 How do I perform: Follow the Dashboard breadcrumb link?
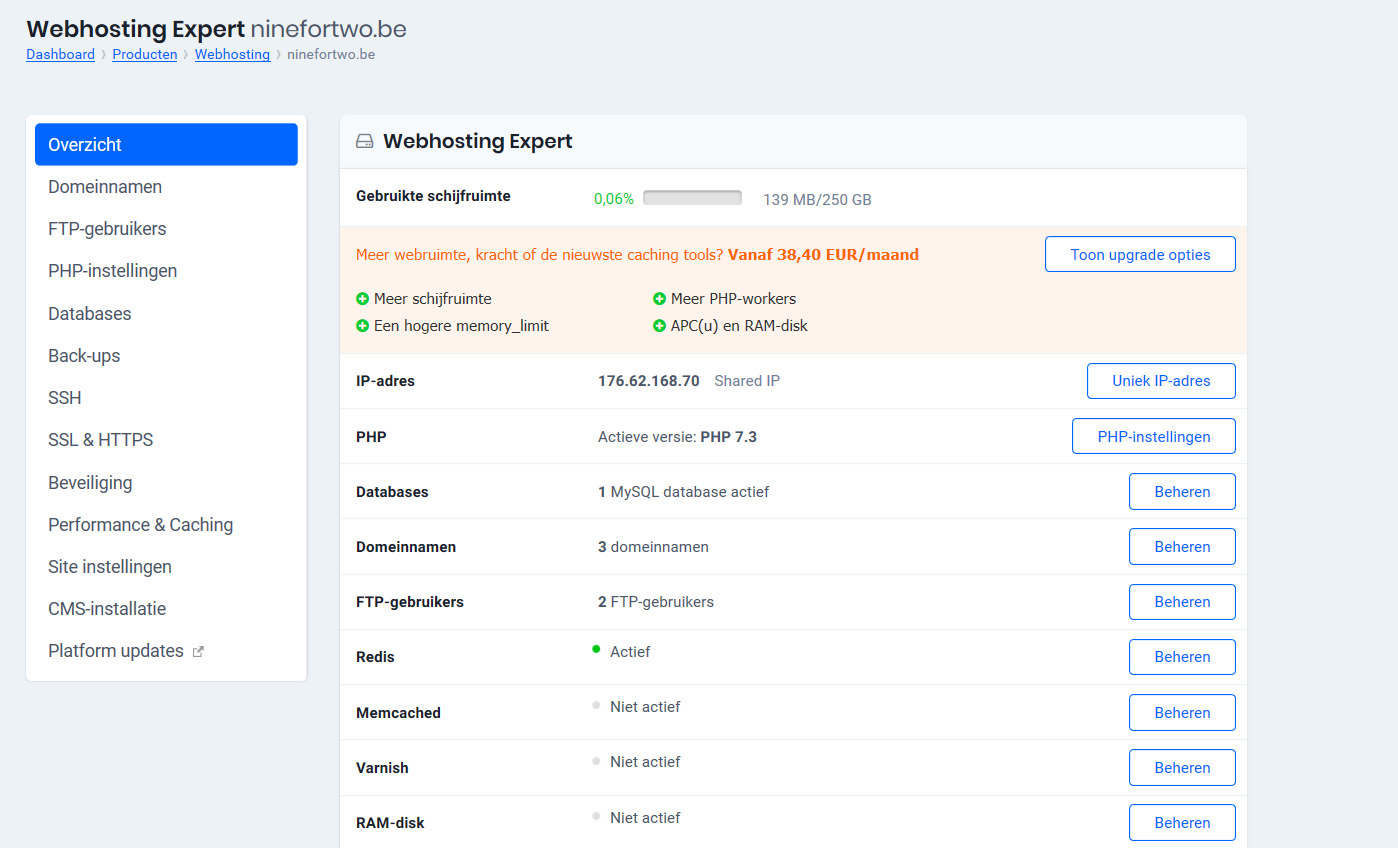coord(60,55)
